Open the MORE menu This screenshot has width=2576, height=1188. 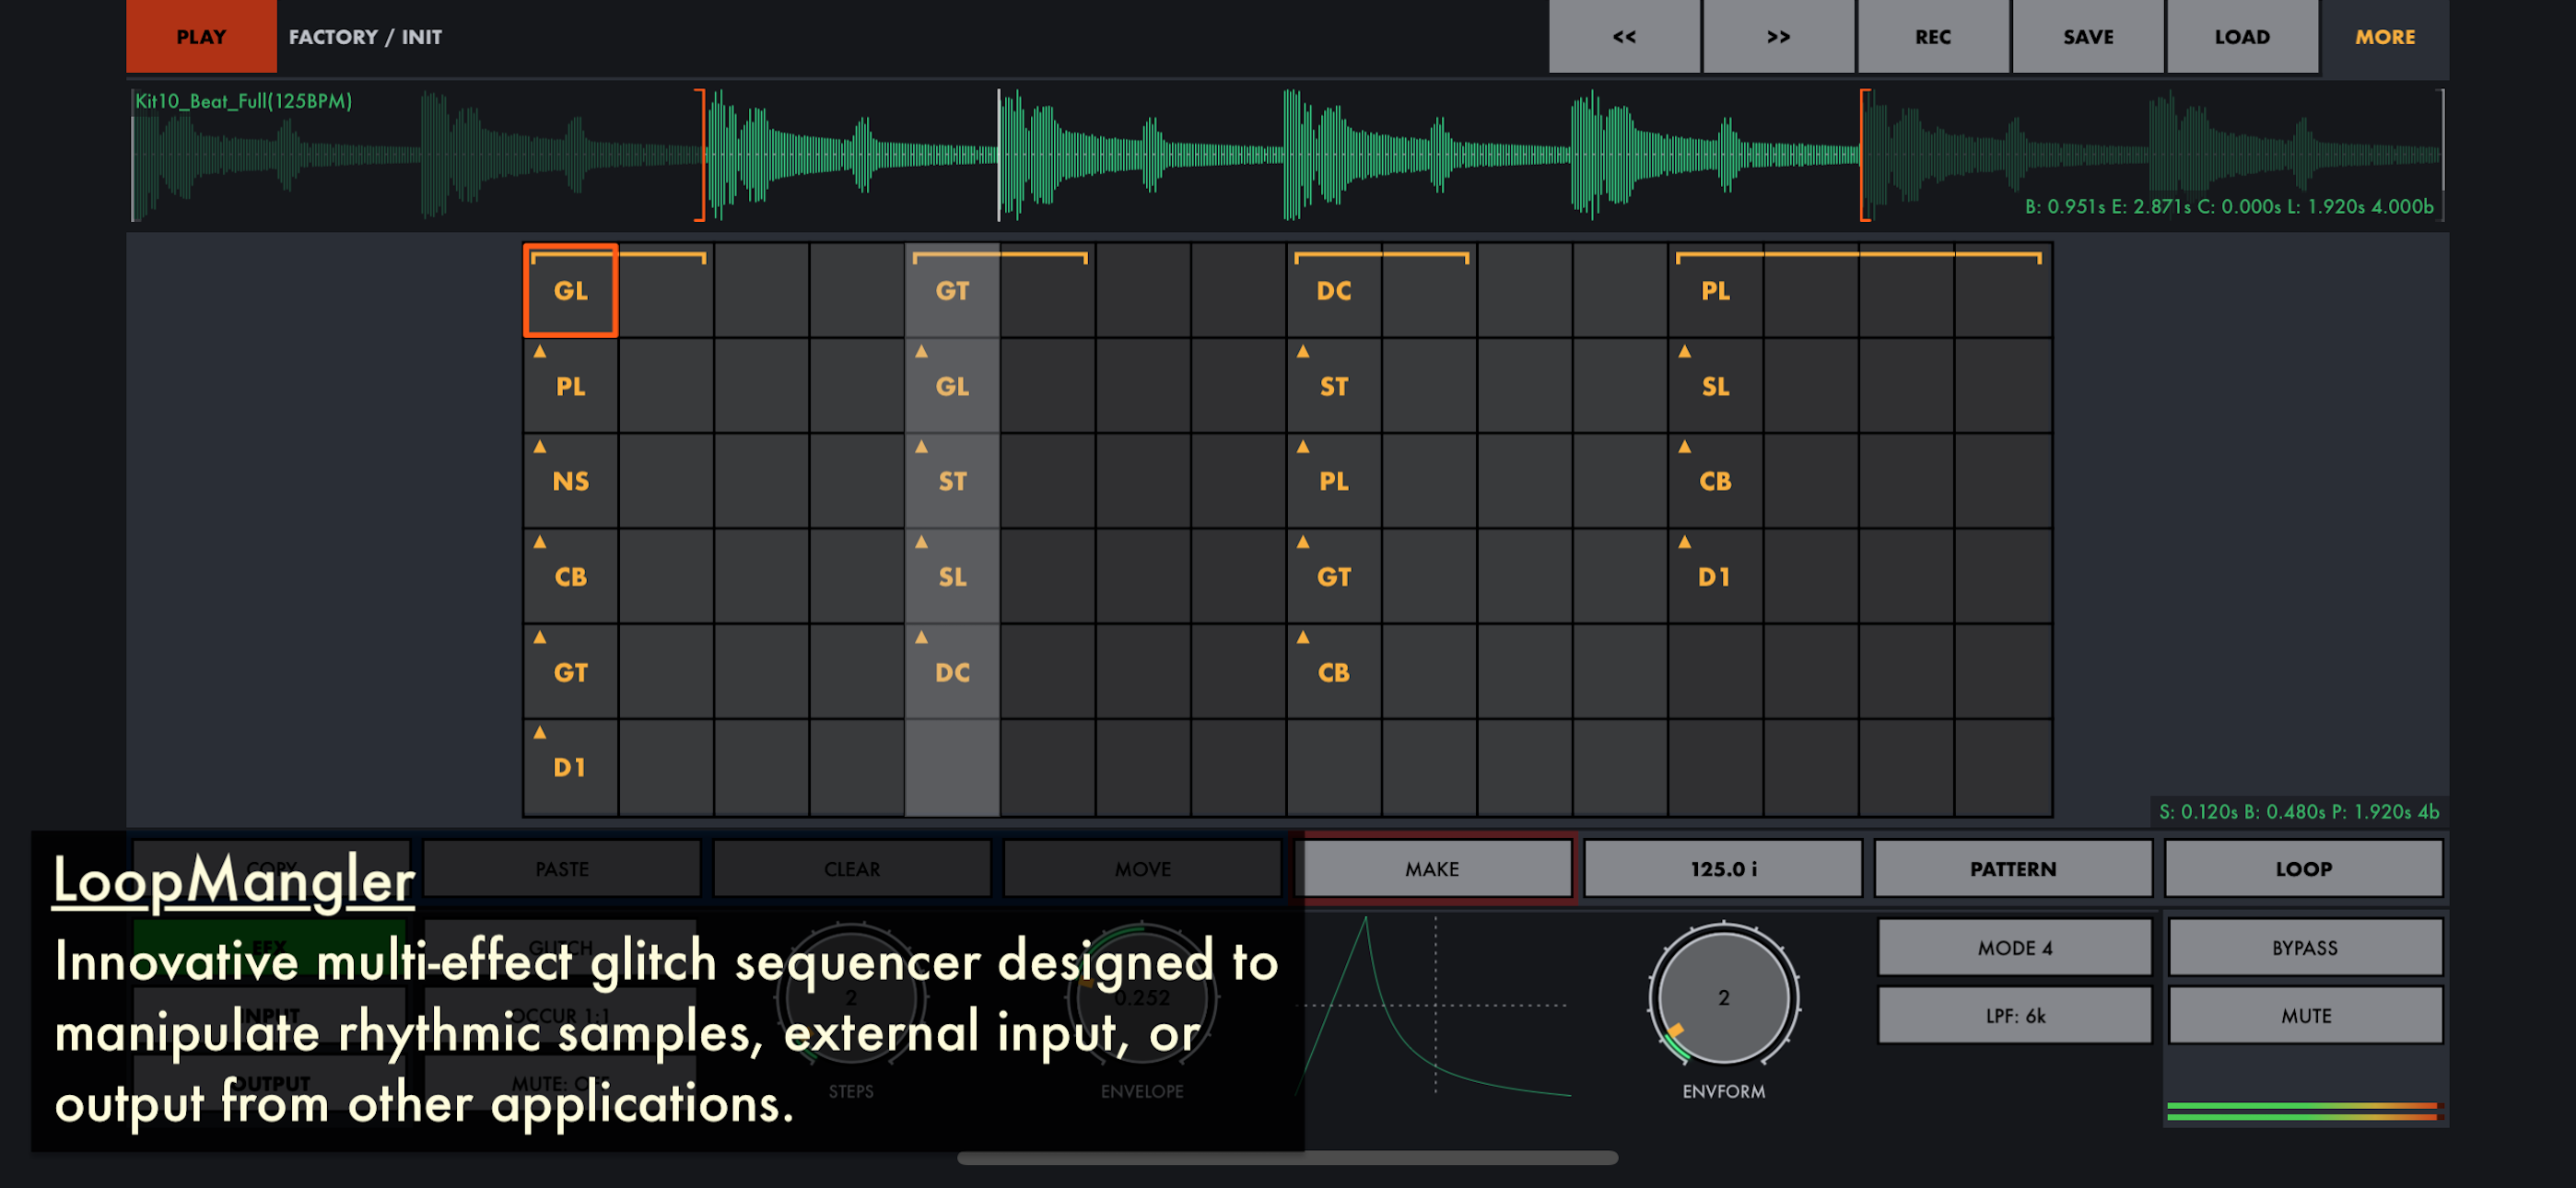[2385, 36]
